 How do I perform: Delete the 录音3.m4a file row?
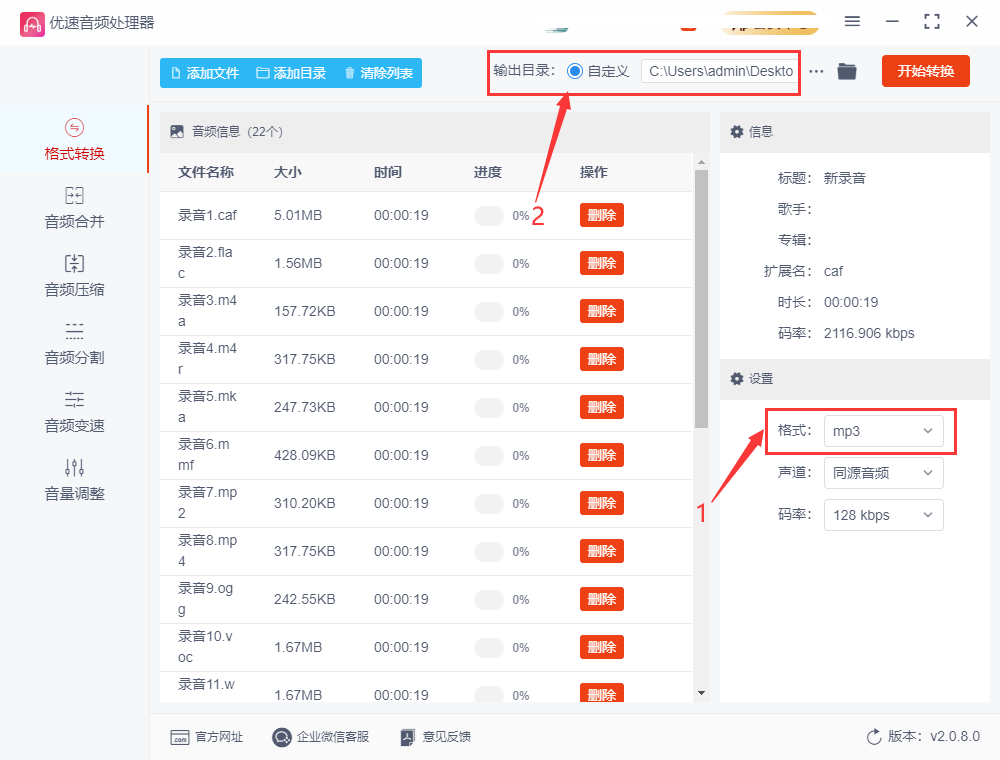tap(601, 311)
